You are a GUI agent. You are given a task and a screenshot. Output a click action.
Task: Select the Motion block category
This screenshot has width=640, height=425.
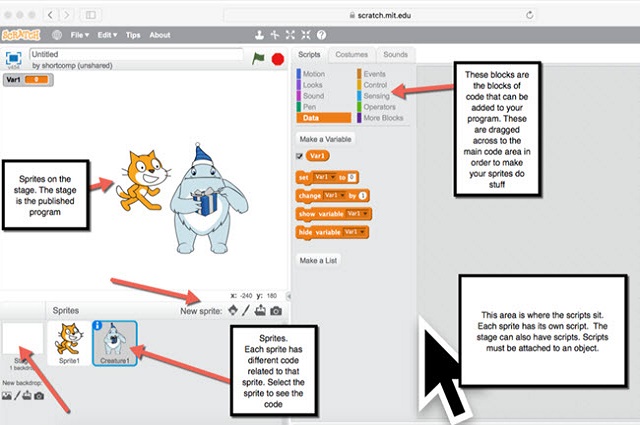(x=313, y=74)
